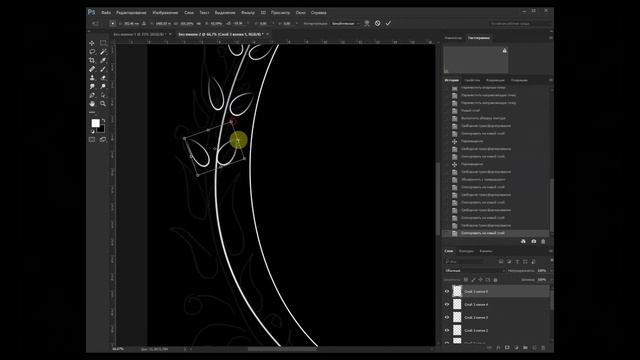Open the 'Изображение' menu
The width and height of the screenshot is (640, 360).
pyautogui.click(x=165, y=13)
